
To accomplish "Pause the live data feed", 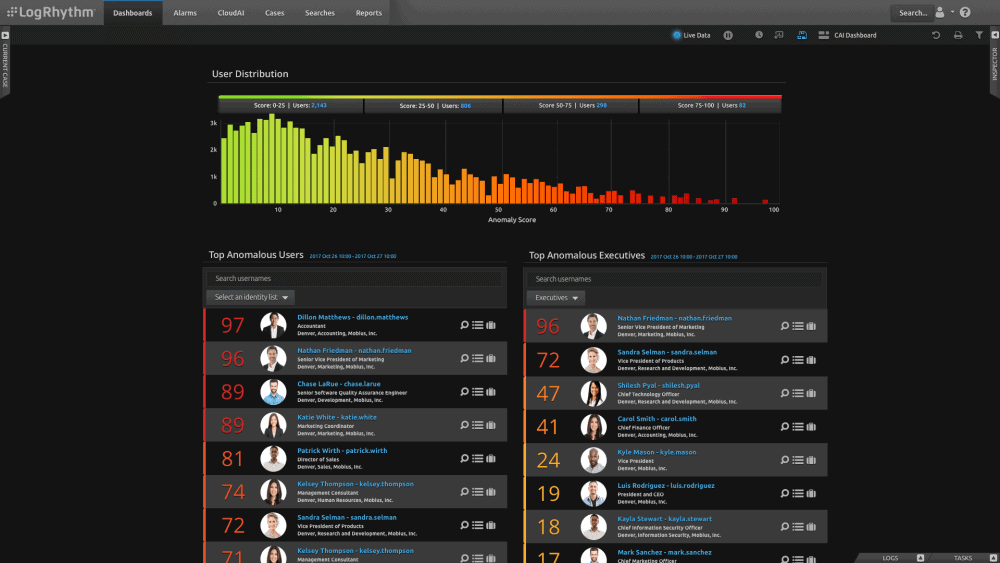I will (728, 35).
